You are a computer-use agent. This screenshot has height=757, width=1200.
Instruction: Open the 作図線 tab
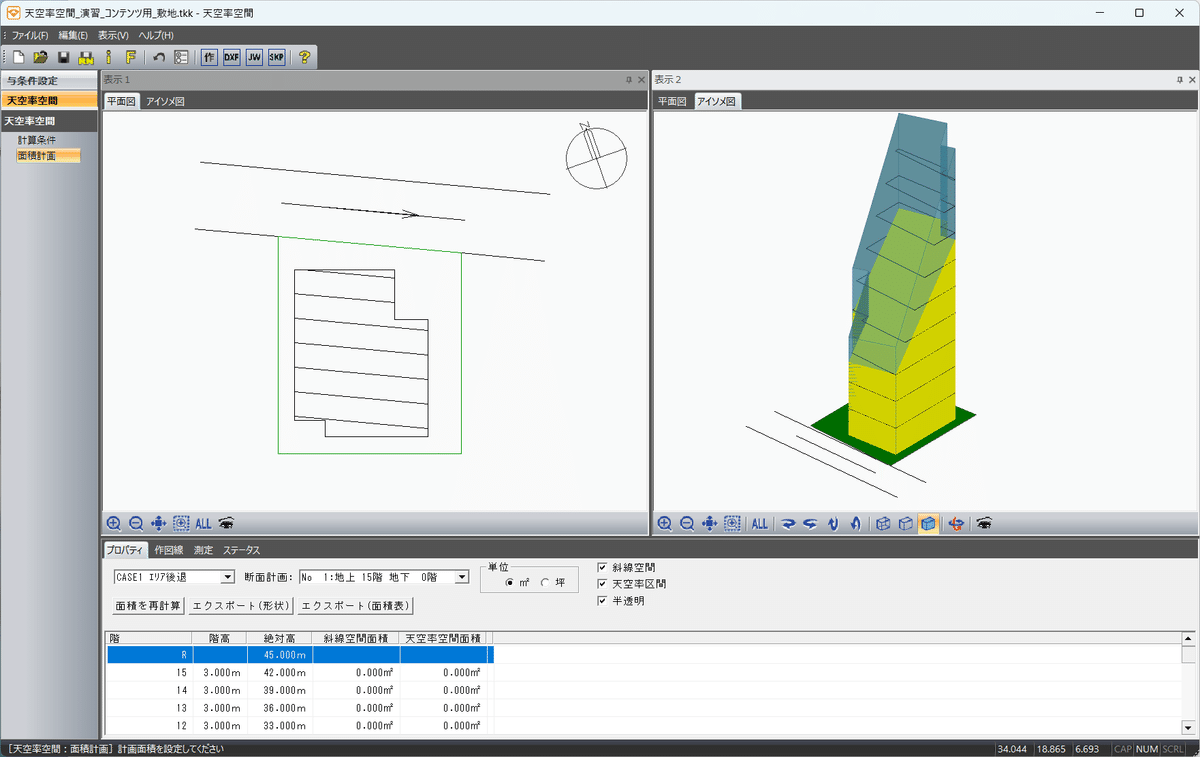tap(169, 550)
